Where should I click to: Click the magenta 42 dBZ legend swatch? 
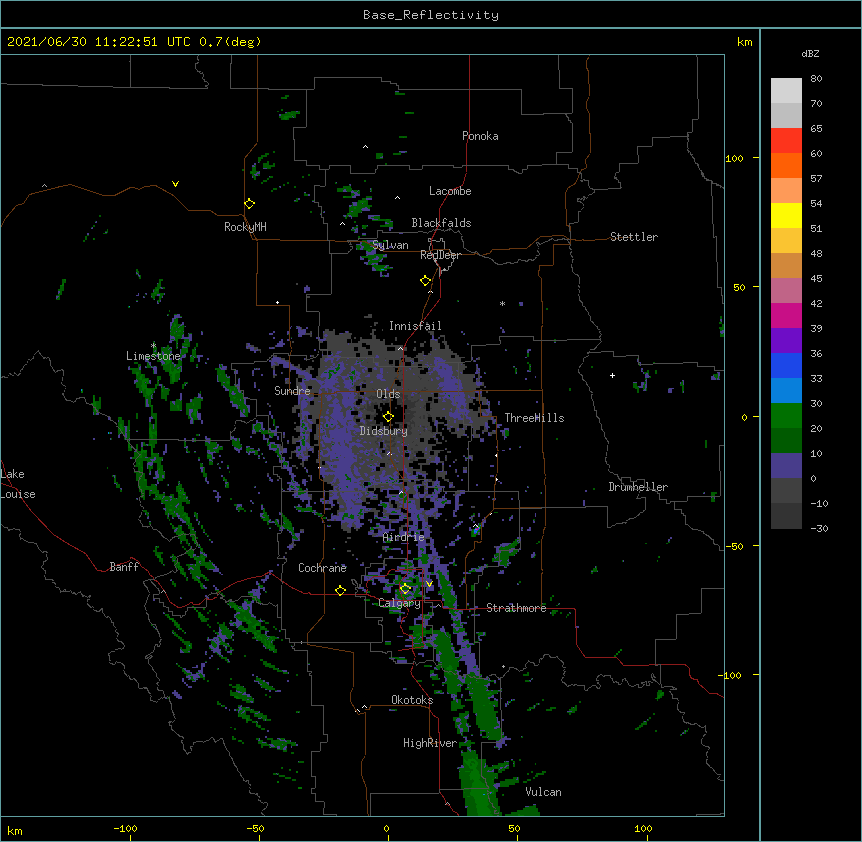pyautogui.click(x=786, y=315)
